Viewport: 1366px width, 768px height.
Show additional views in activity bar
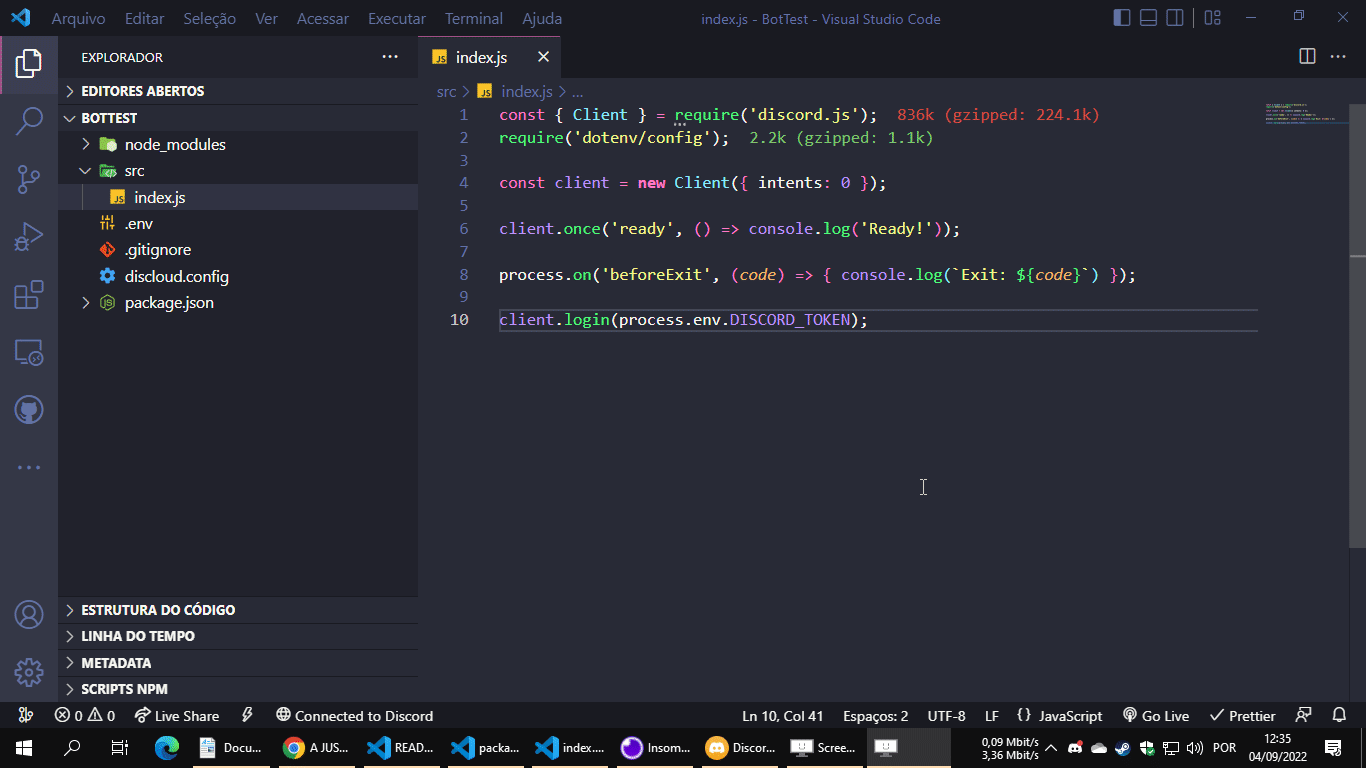29,467
